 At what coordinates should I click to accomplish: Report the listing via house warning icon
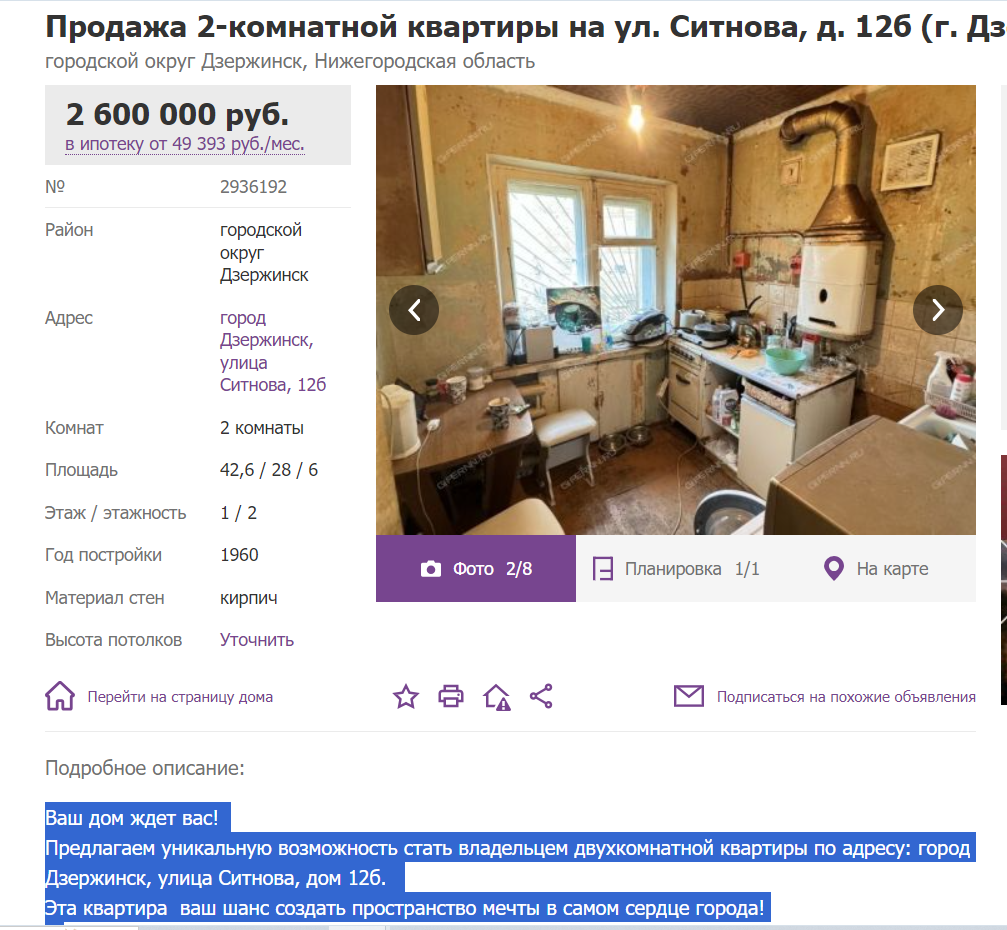tap(496, 697)
